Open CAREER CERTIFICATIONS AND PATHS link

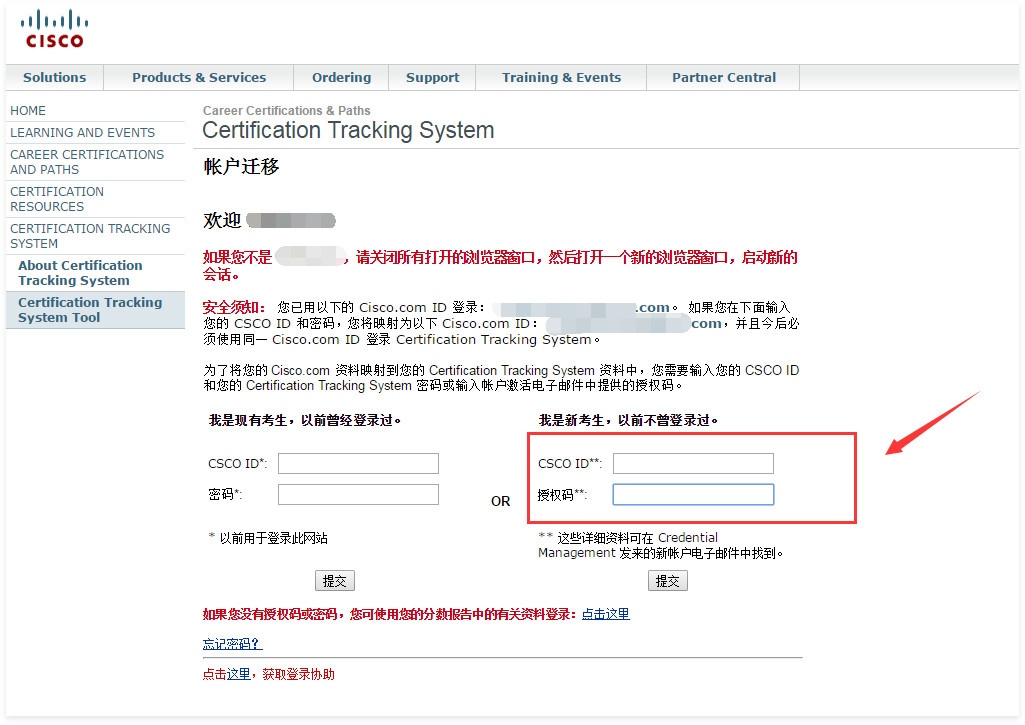87,162
